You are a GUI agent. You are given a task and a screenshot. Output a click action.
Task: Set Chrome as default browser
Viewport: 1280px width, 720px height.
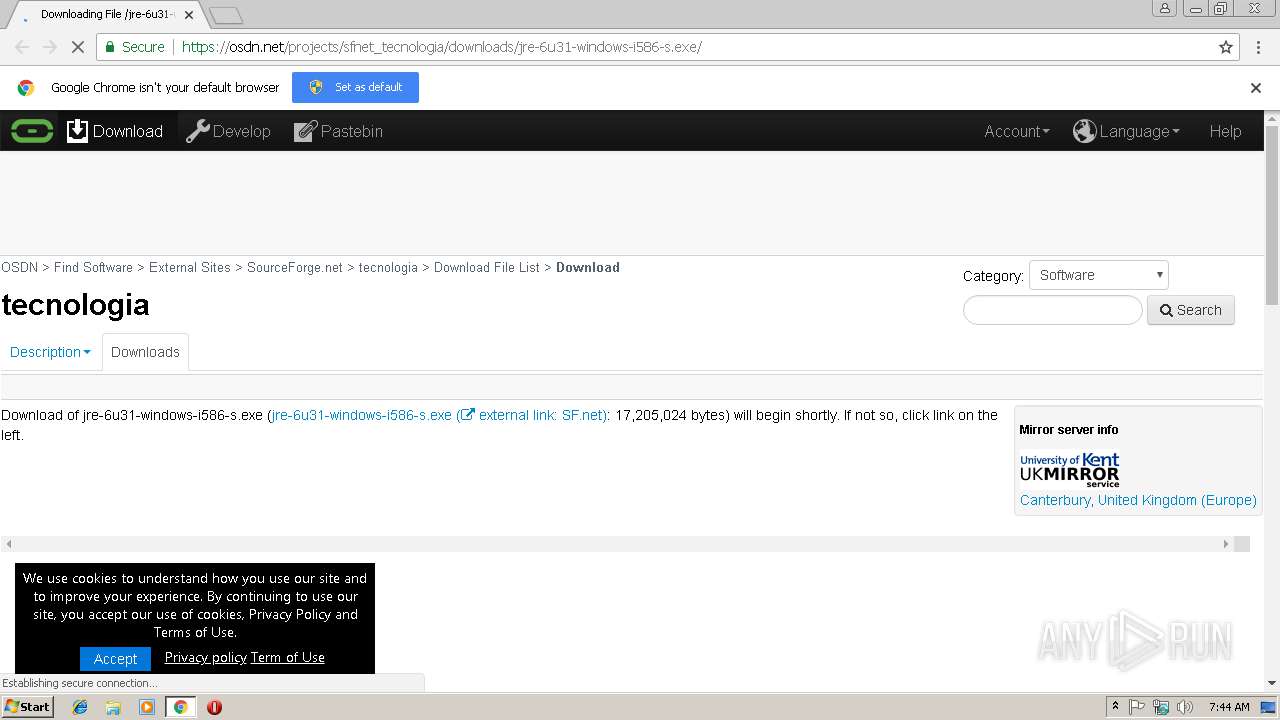pyautogui.click(x=355, y=87)
